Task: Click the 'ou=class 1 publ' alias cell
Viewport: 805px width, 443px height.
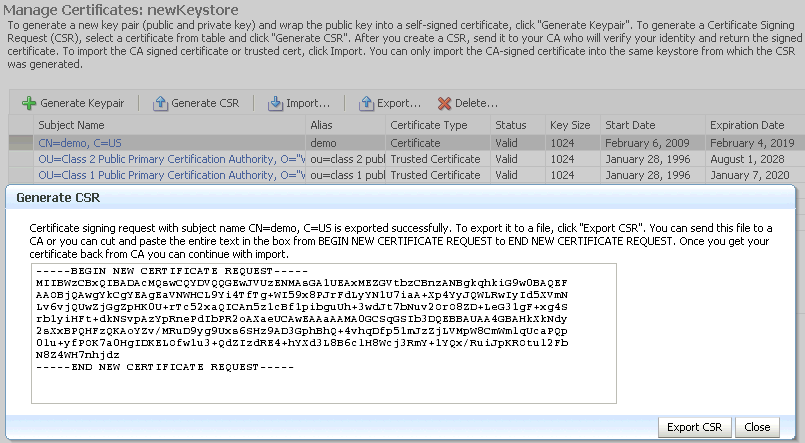Action: (x=346, y=175)
